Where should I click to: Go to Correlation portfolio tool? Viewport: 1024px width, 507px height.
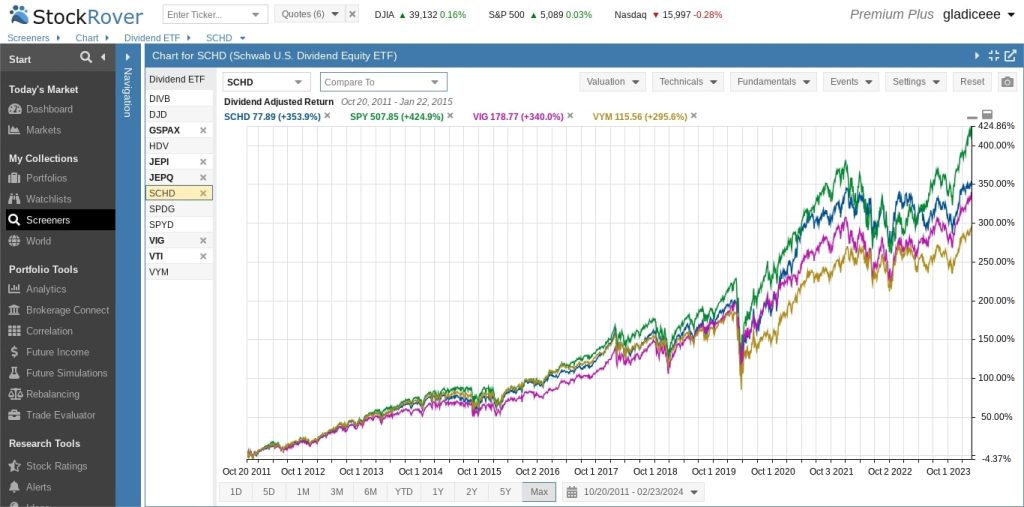[49, 331]
